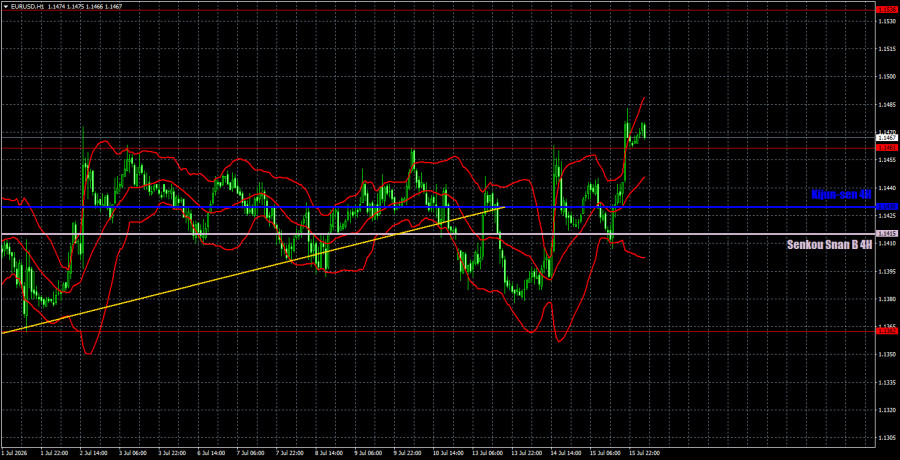Select the Kijun-sen 4H text label
The height and width of the screenshot is (460, 900).
[841, 195]
